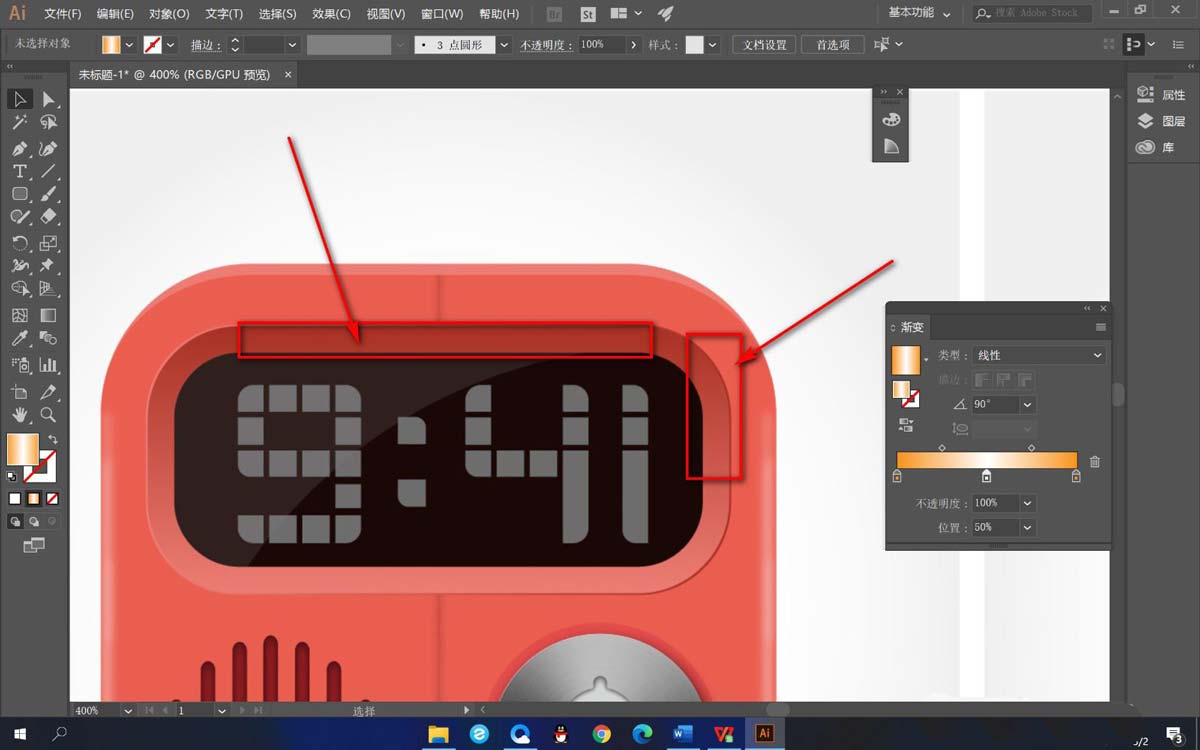This screenshot has width=1200, height=750.
Task: Pick the Magic Wand tool
Action: 19,122
